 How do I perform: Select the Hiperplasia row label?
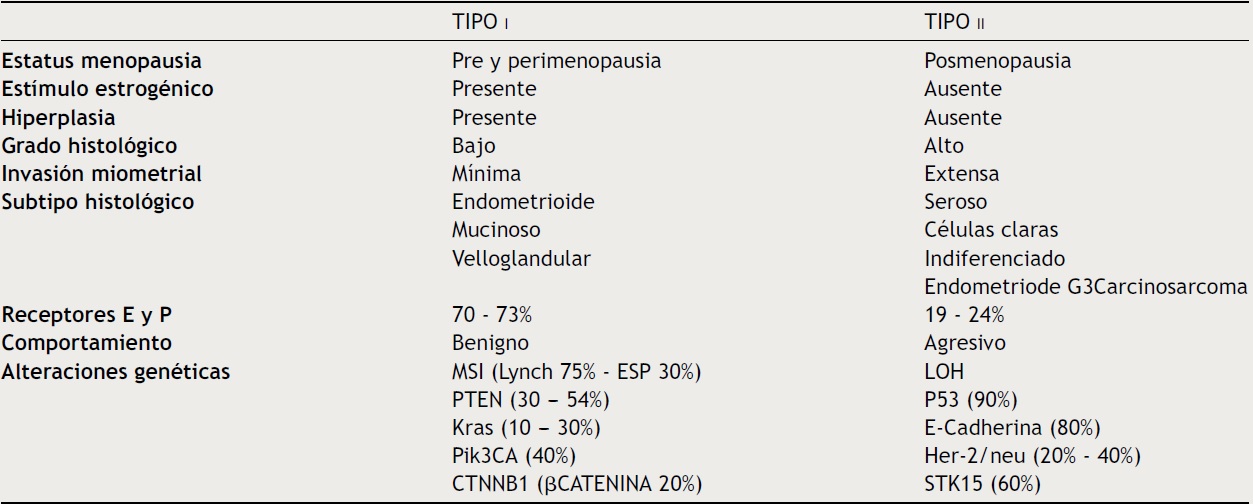click(x=61, y=117)
